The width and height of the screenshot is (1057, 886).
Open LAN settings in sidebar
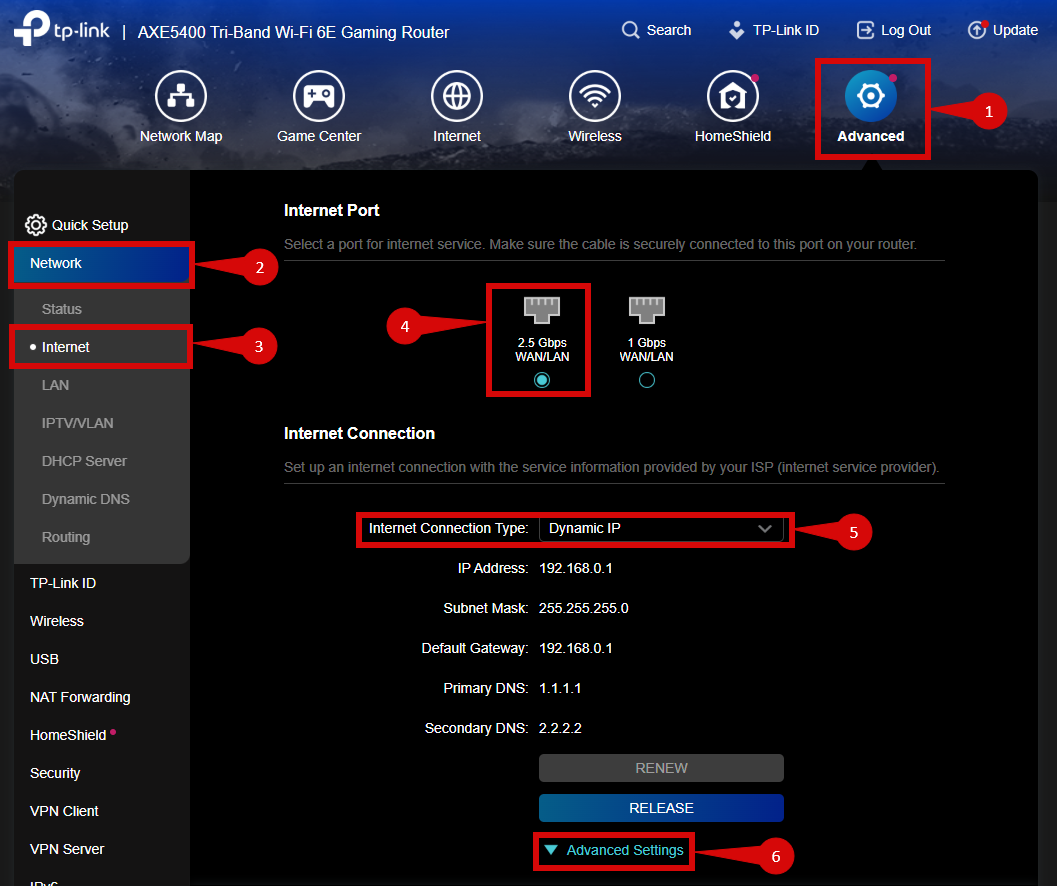pyautogui.click(x=55, y=385)
